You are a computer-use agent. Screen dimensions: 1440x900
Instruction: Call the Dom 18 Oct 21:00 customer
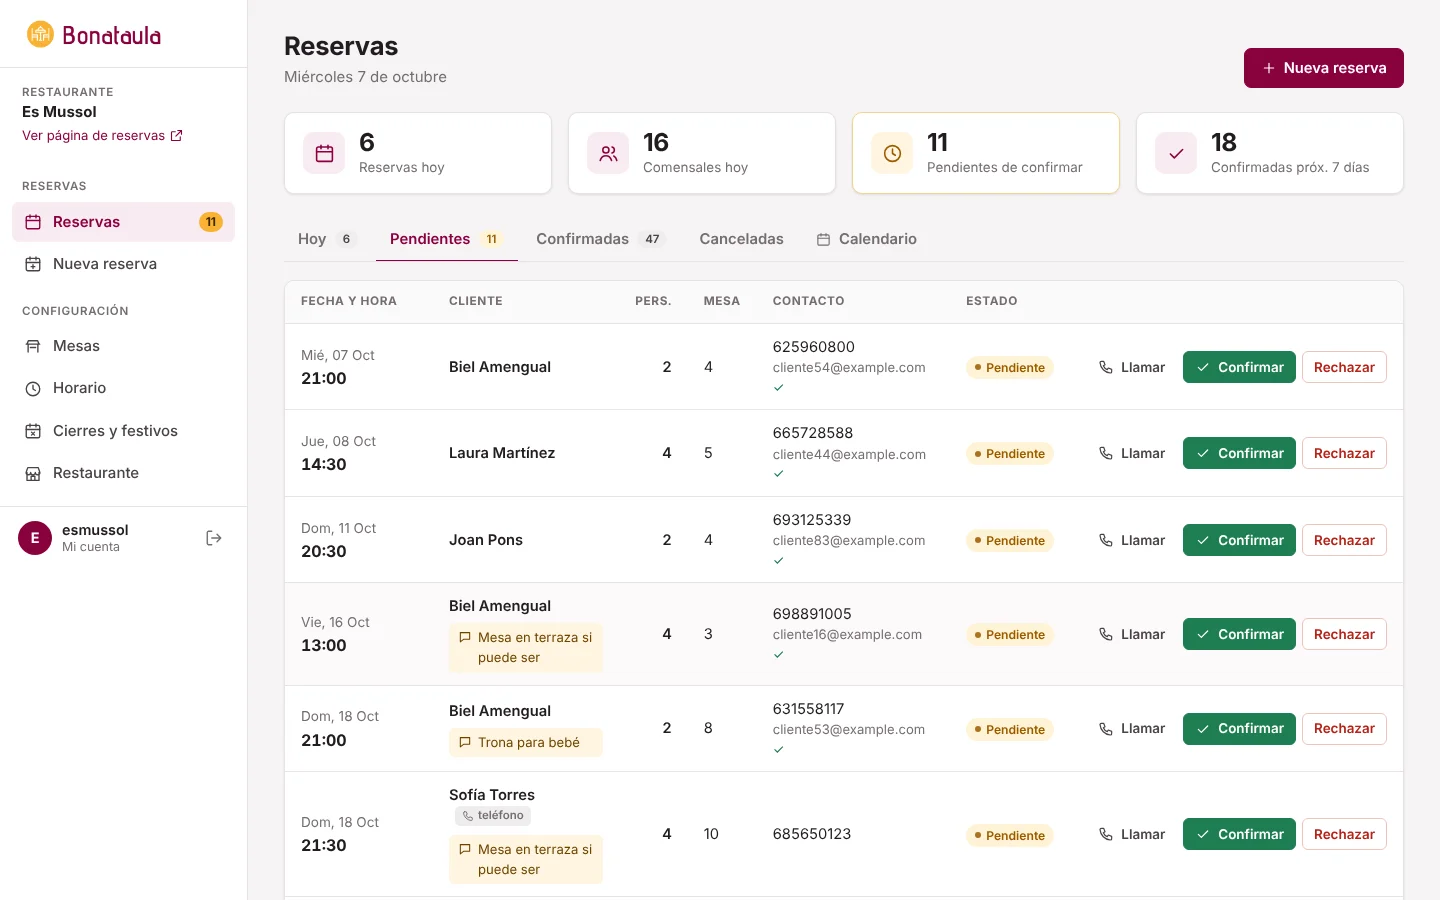pos(1132,728)
